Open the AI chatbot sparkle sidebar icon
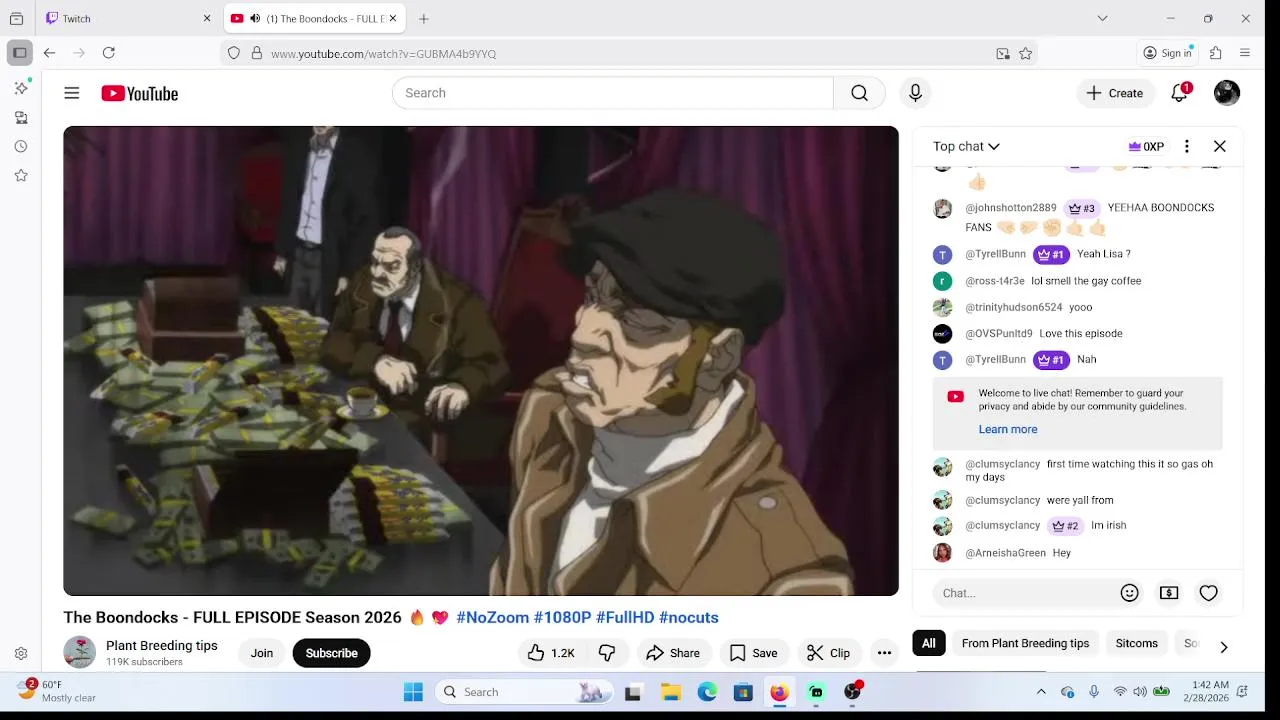The height and width of the screenshot is (720, 1280). coord(21,88)
